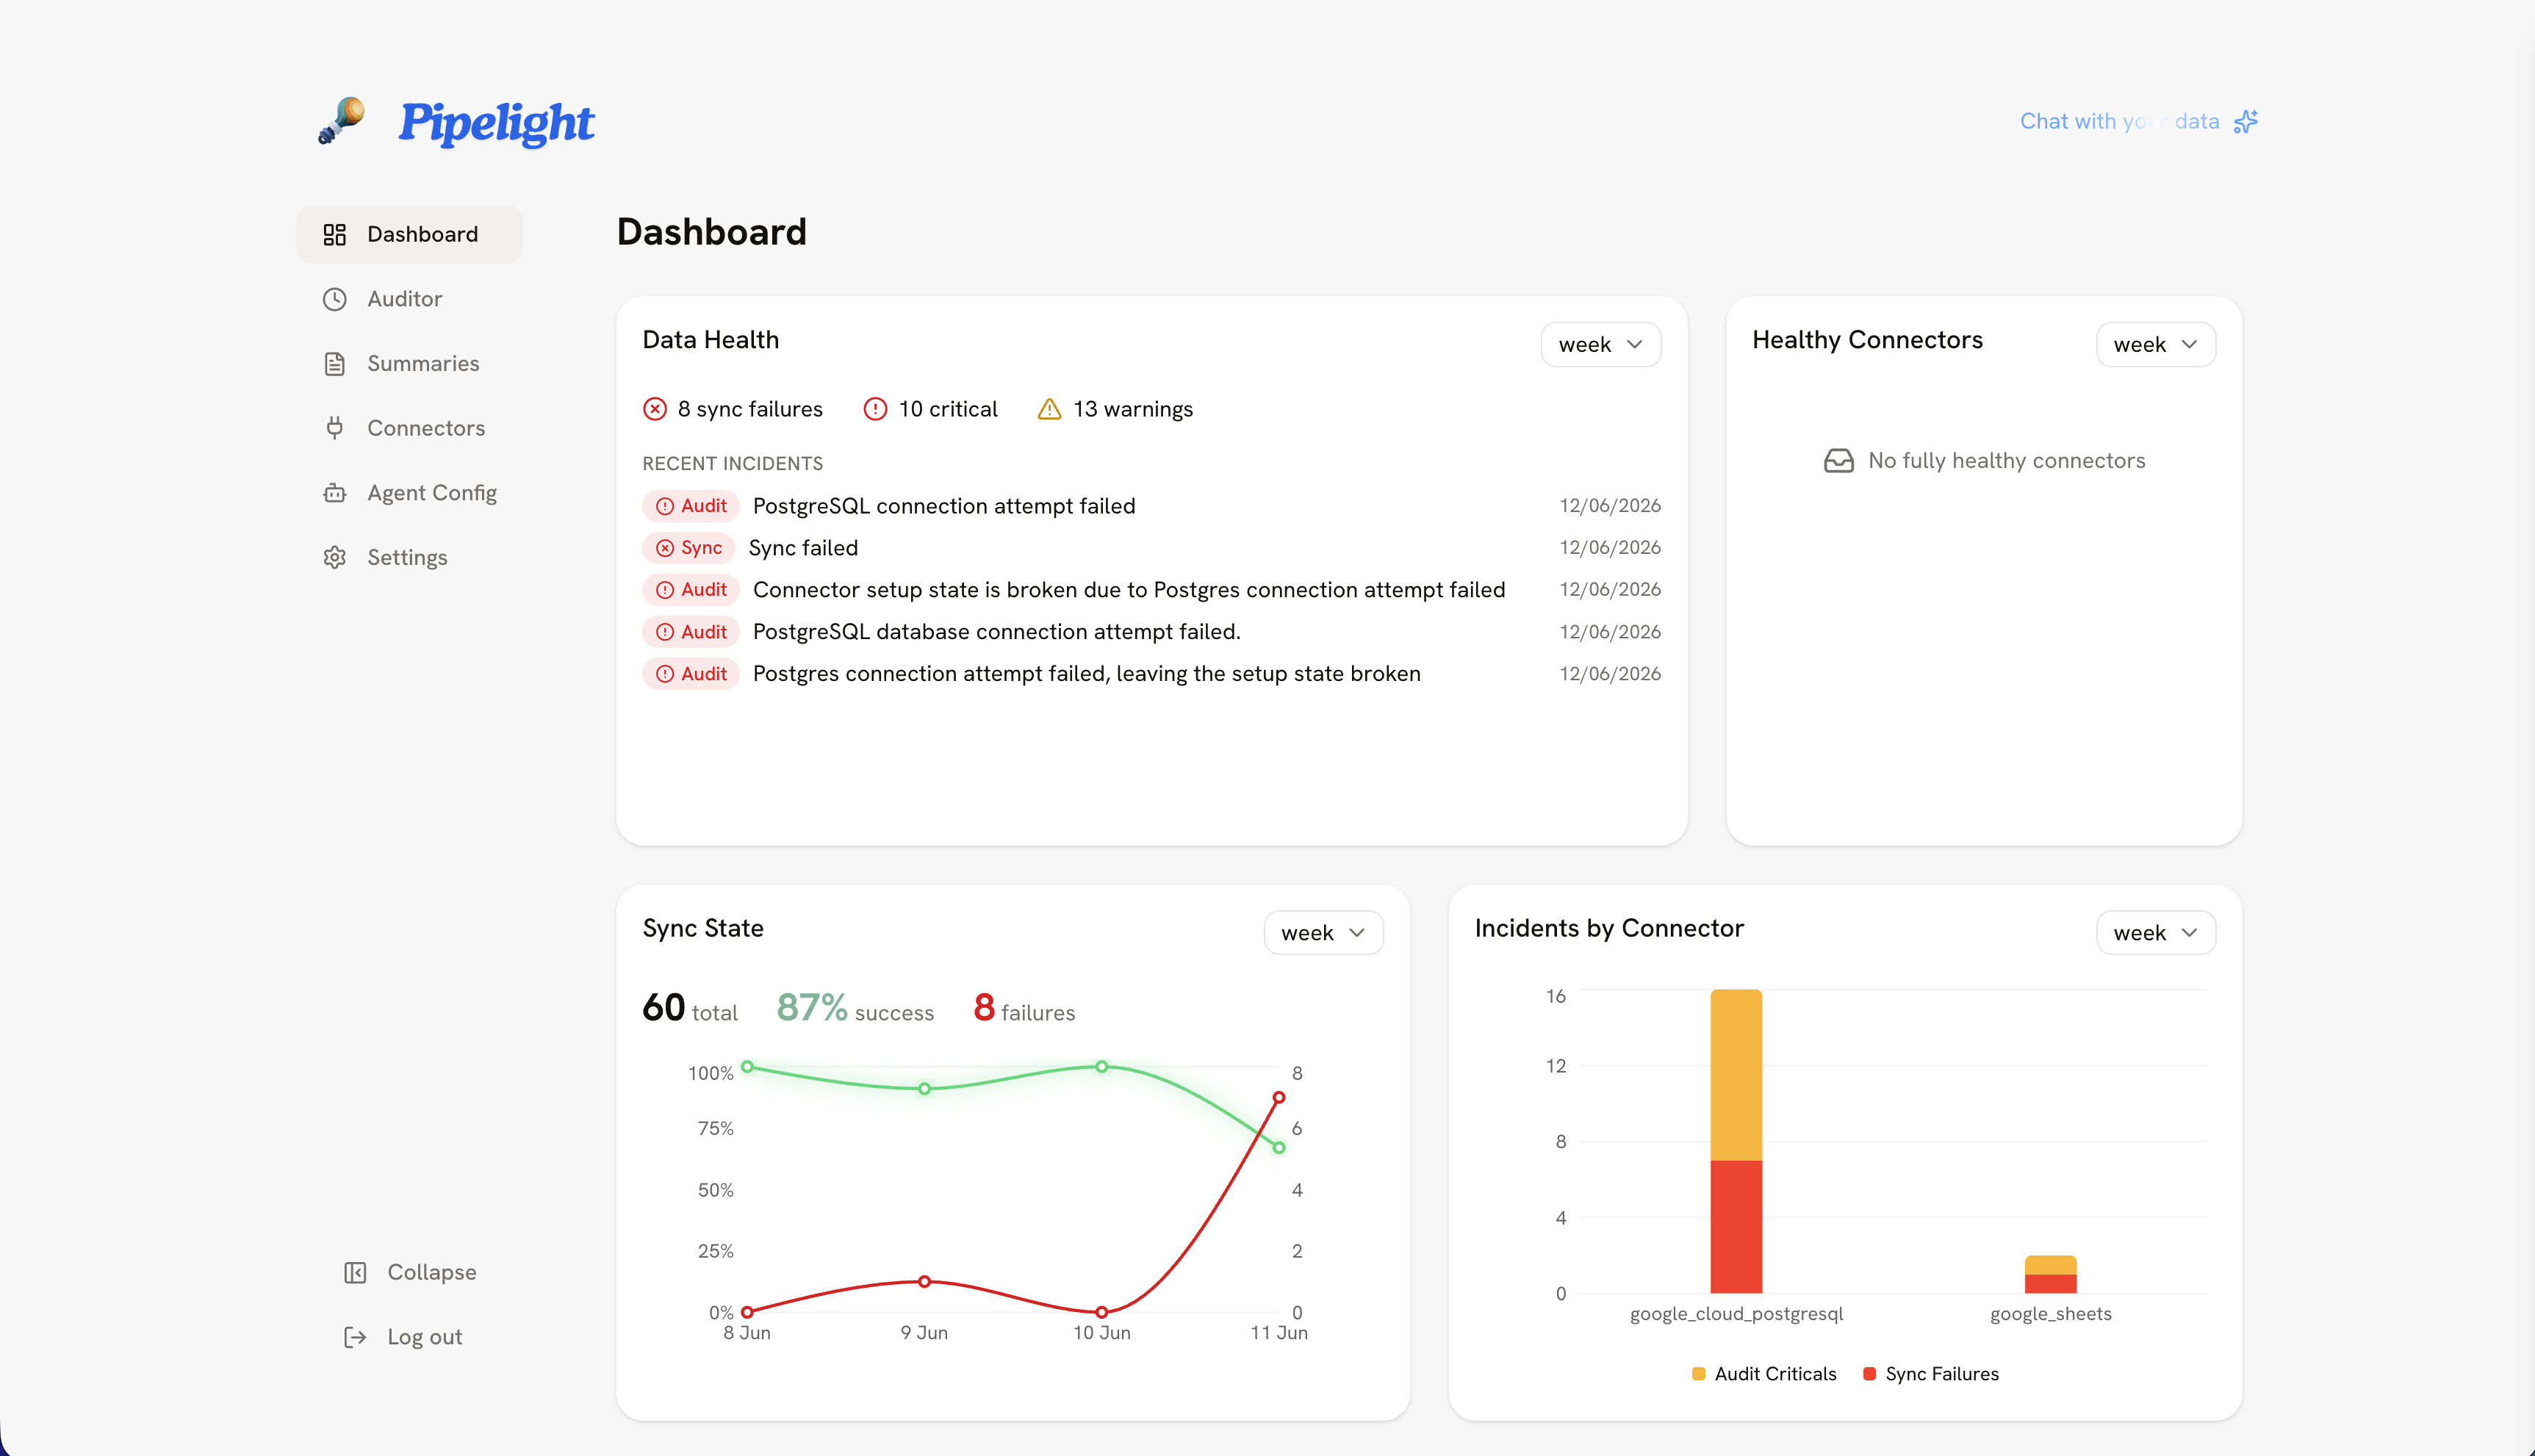2535x1456 pixels.
Task: Open the Data Health week dropdown
Action: (1600, 344)
